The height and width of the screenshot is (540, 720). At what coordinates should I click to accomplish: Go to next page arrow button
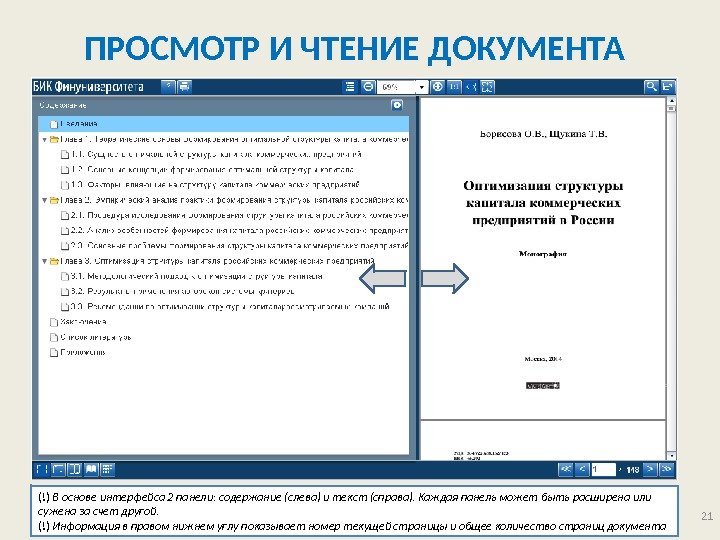point(650,469)
